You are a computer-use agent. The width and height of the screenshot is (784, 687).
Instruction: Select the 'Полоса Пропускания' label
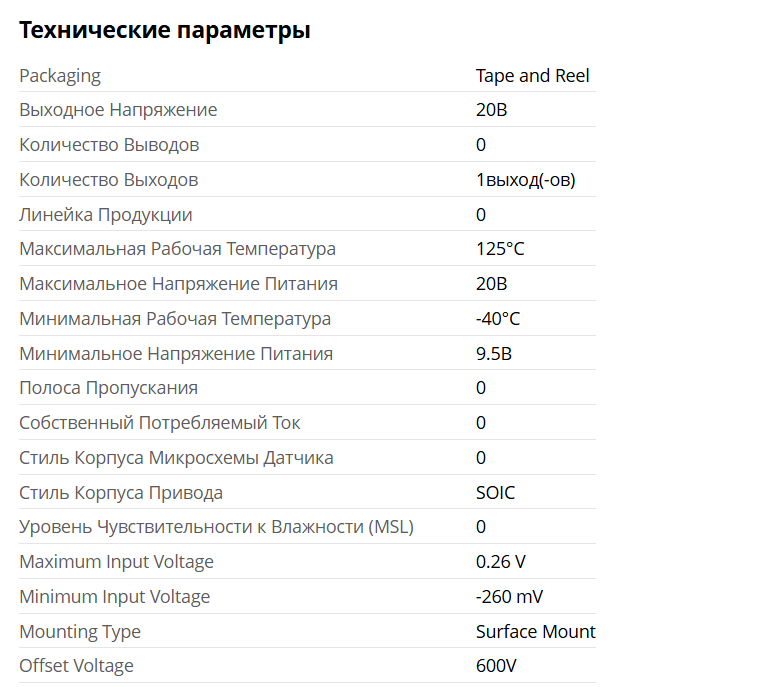tap(108, 388)
